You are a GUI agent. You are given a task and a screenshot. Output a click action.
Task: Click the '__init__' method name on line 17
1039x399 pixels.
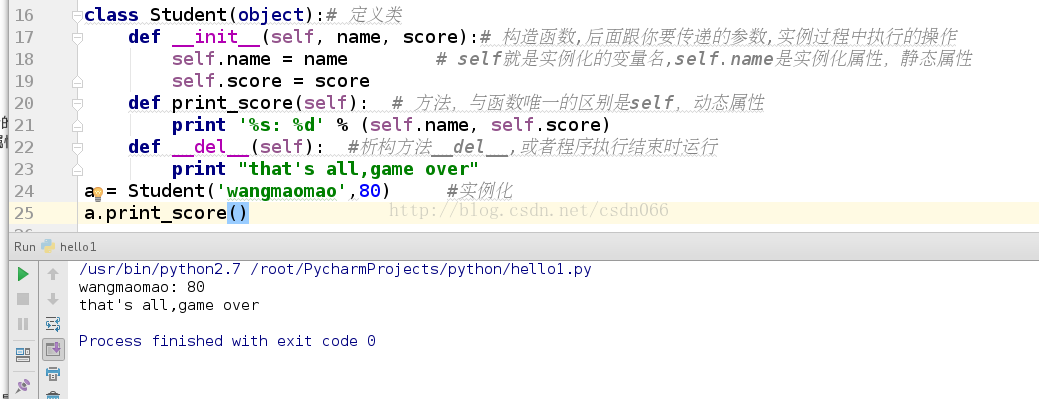pyautogui.click(x=215, y=37)
